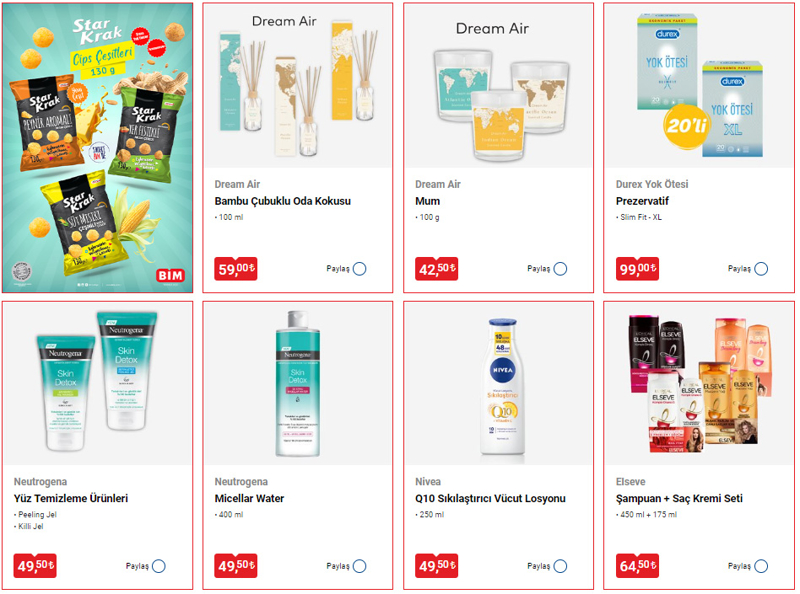Open the Dream Air candles product image
Viewport: 800px width, 594px height.
(x=498, y=87)
